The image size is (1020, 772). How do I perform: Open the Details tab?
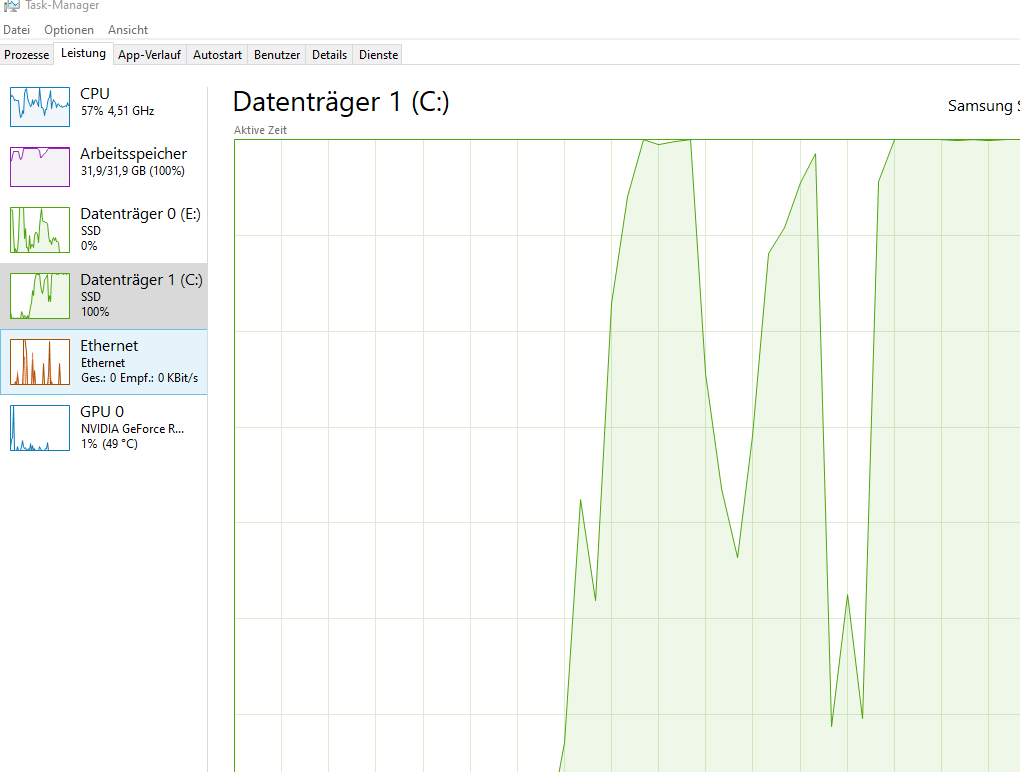coord(329,55)
